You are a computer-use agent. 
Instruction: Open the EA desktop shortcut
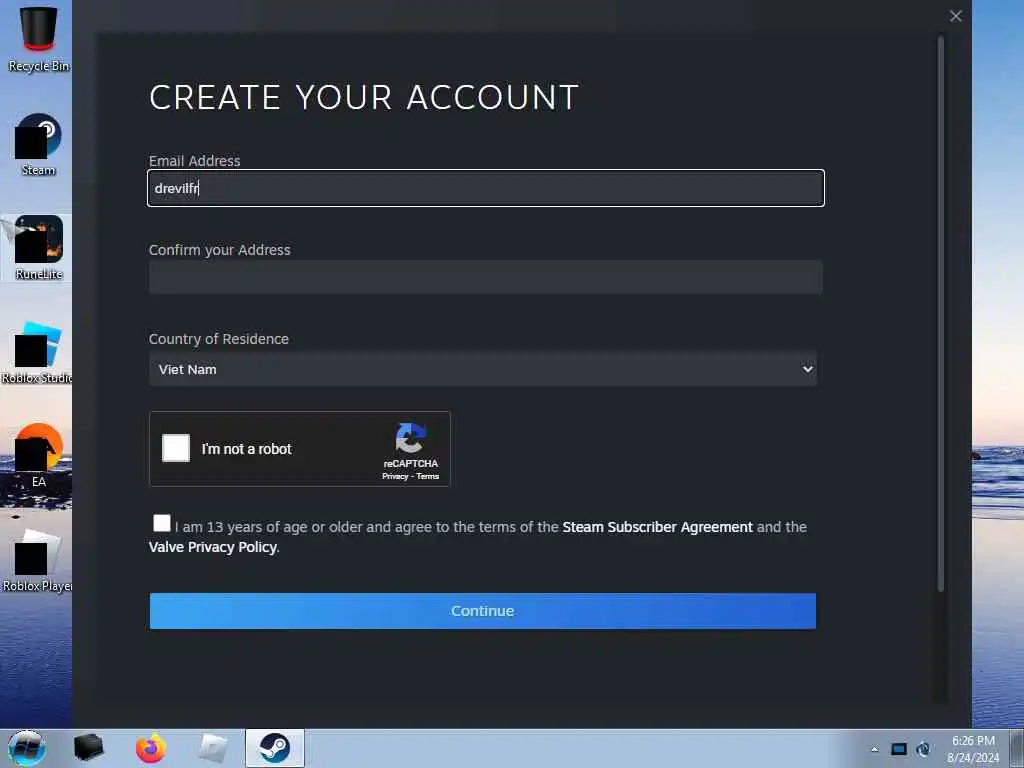[x=39, y=456]
